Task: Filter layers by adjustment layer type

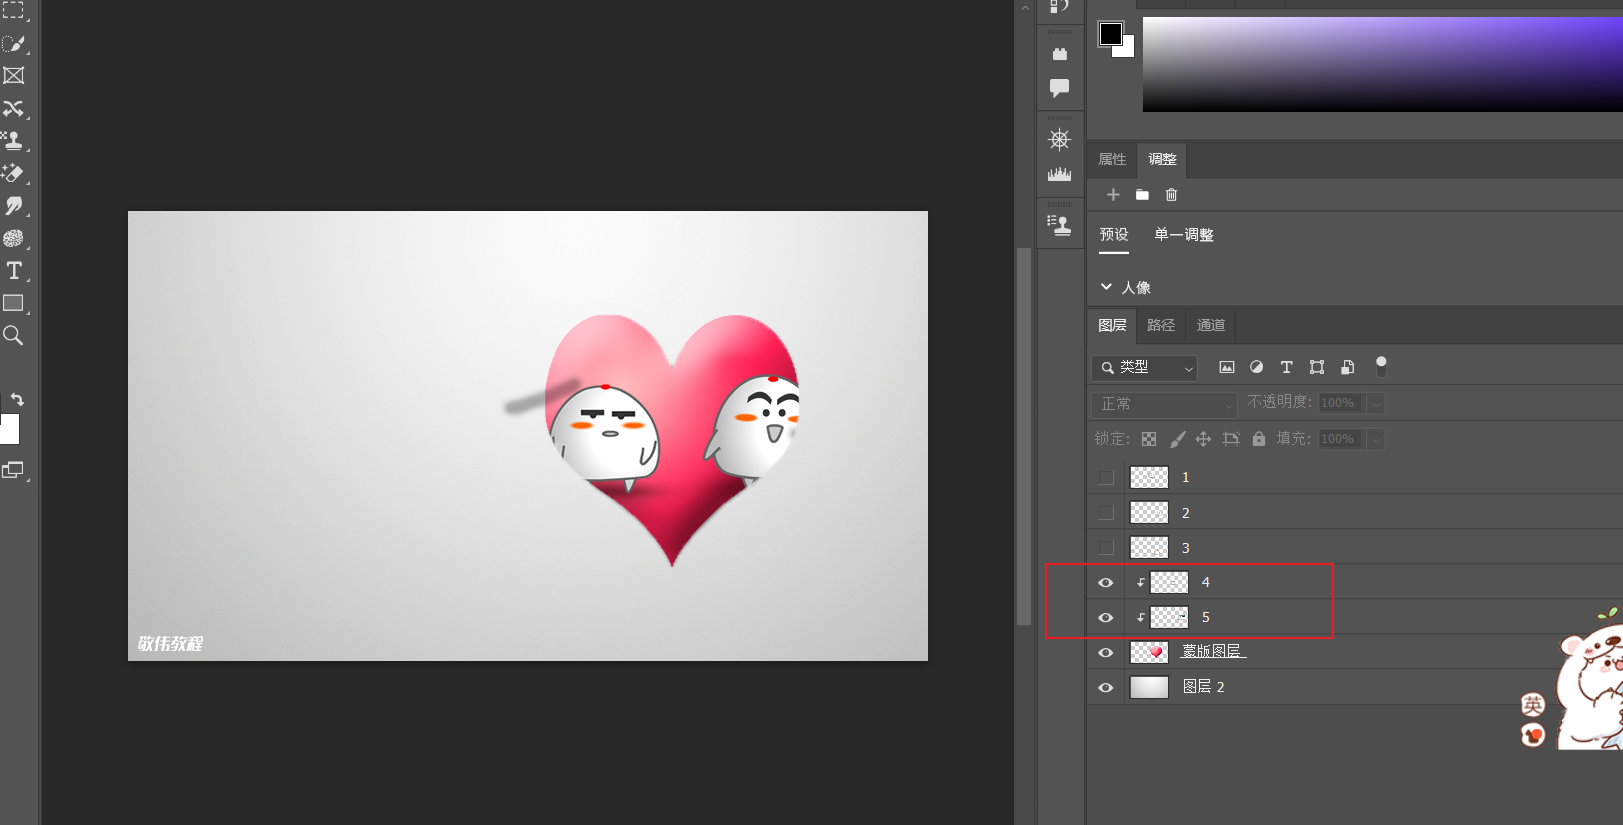Action: coord(1257,367)
